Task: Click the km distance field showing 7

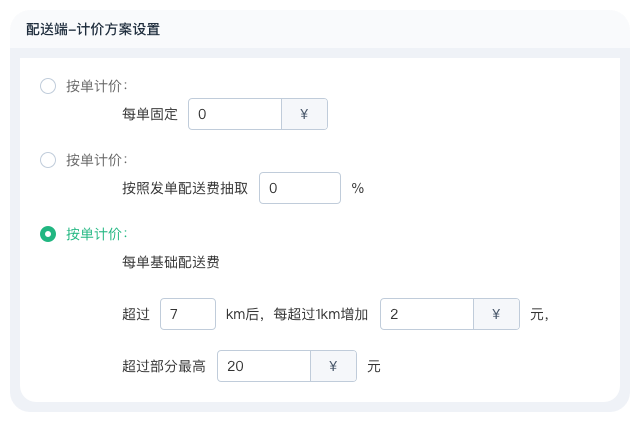Action: [187, 314]
